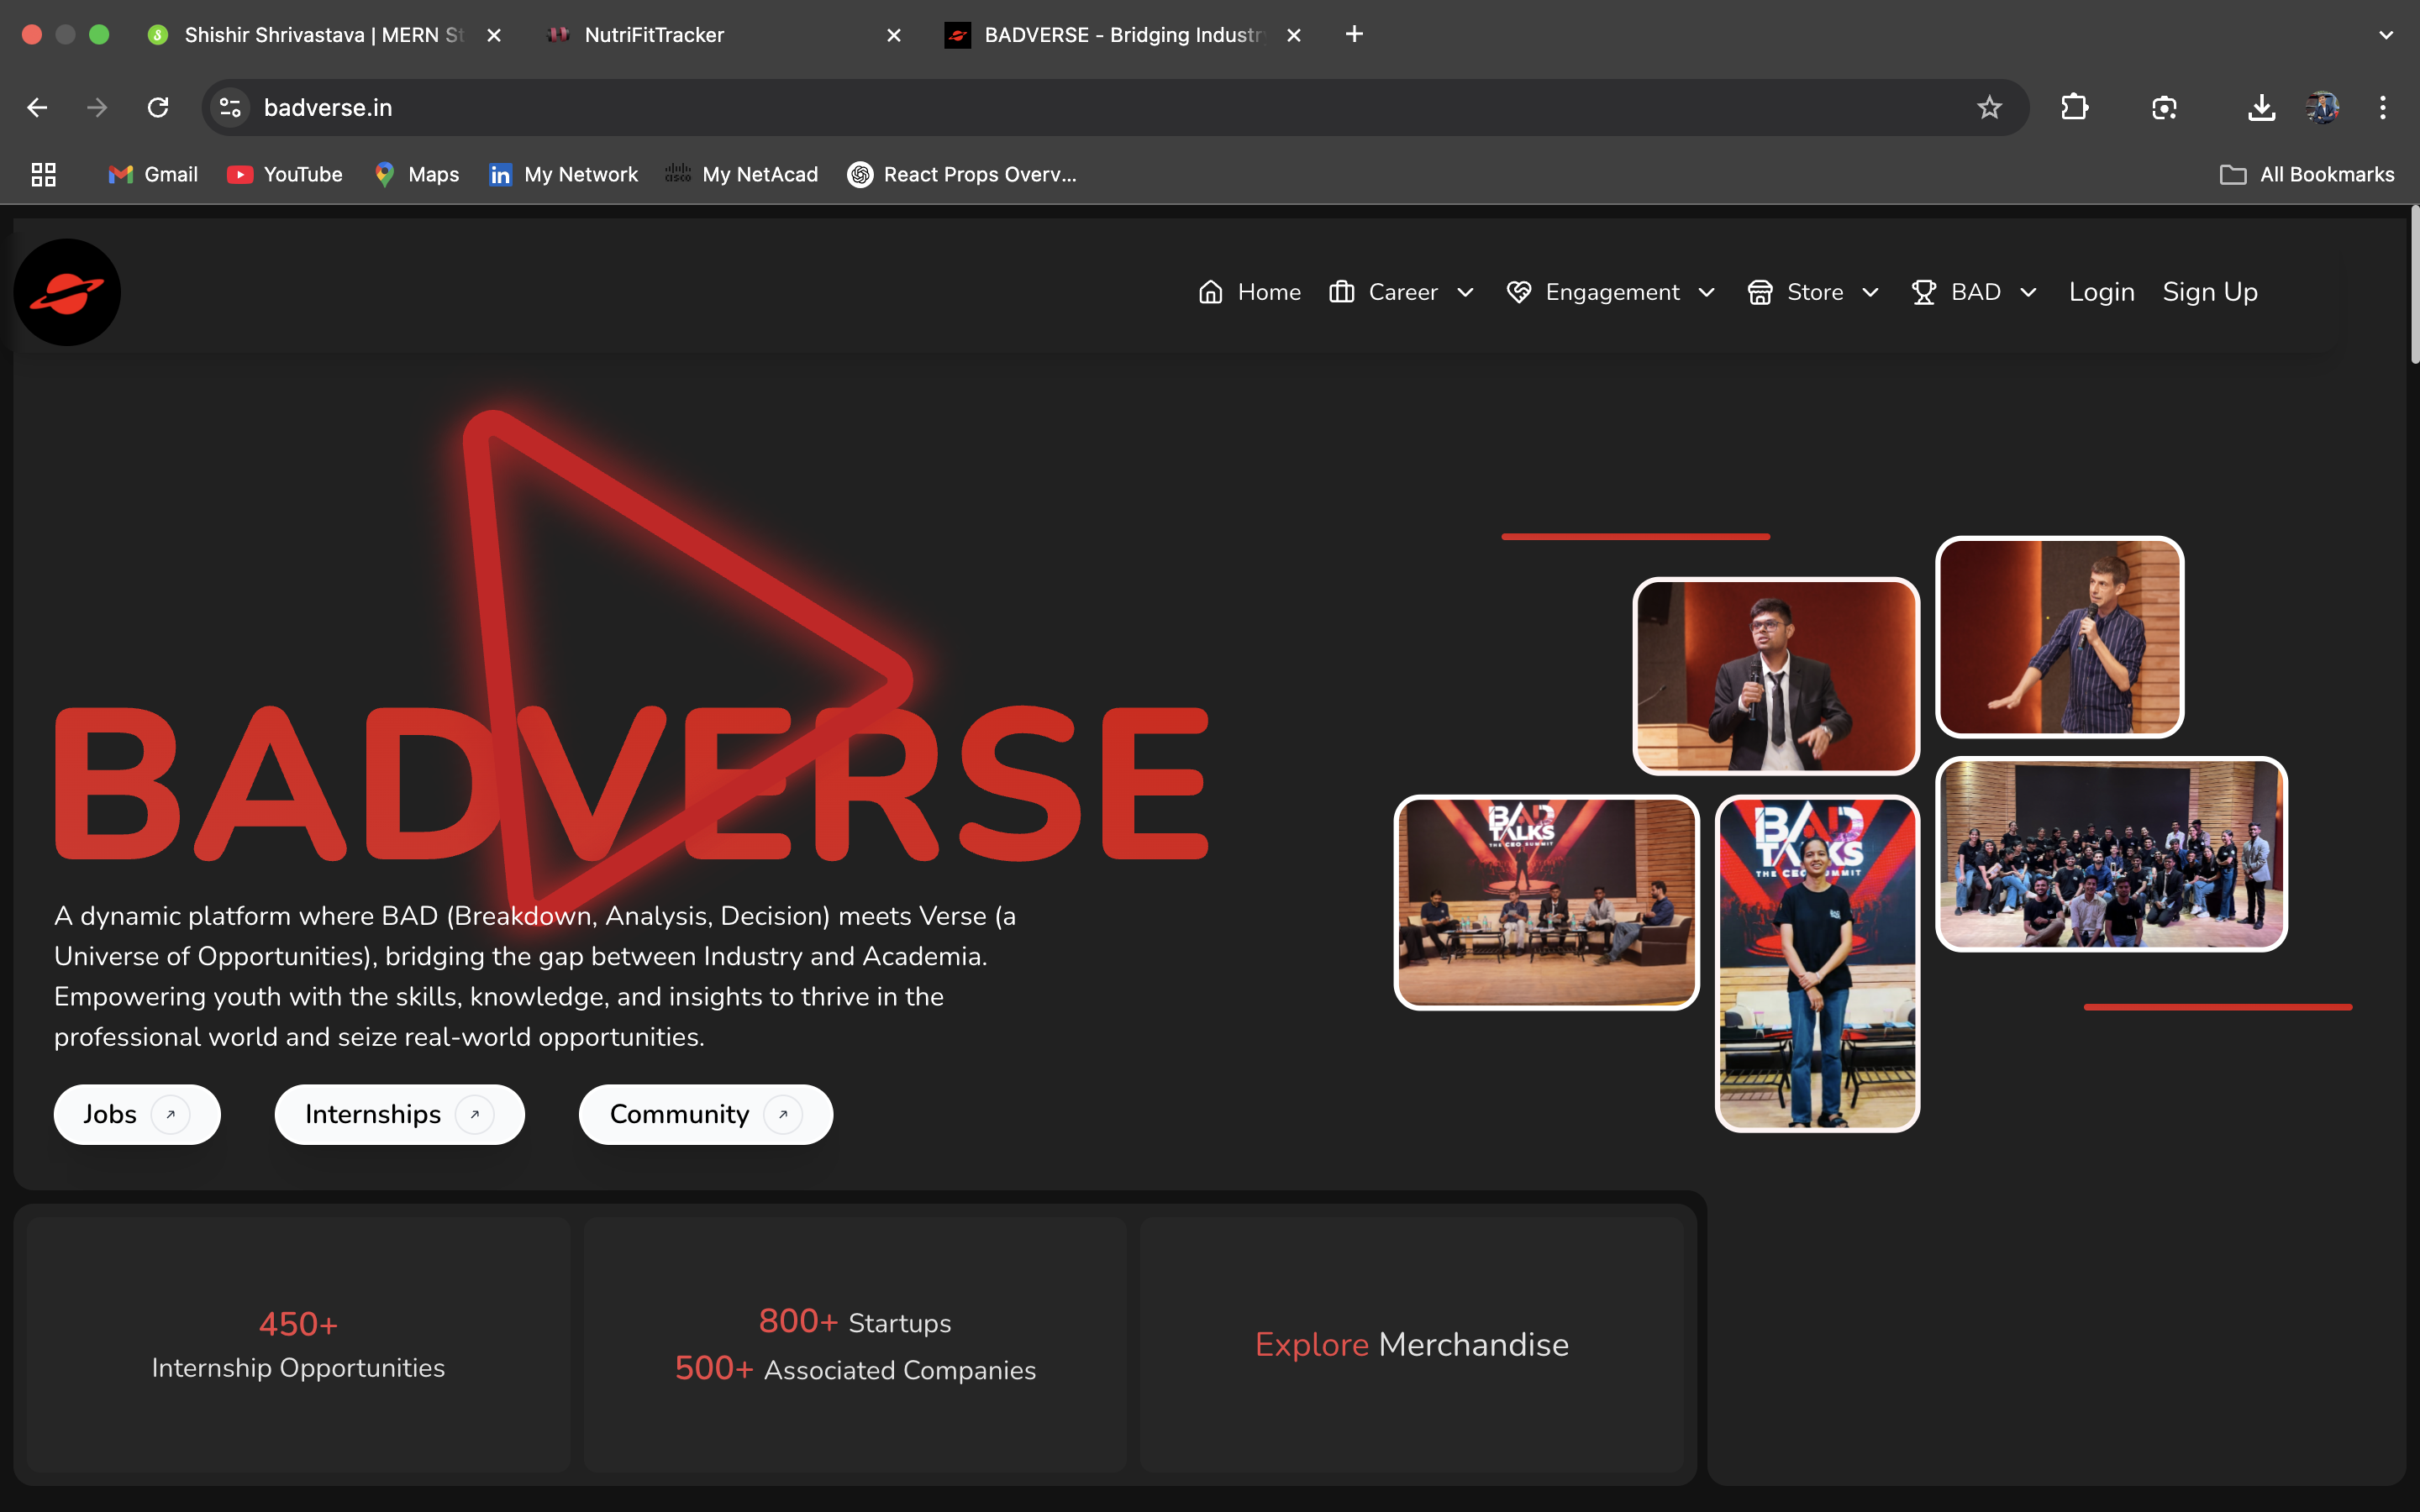Click the Store shop icon
Viewport: 2420px width, 1512px height.
point(1760,292)
